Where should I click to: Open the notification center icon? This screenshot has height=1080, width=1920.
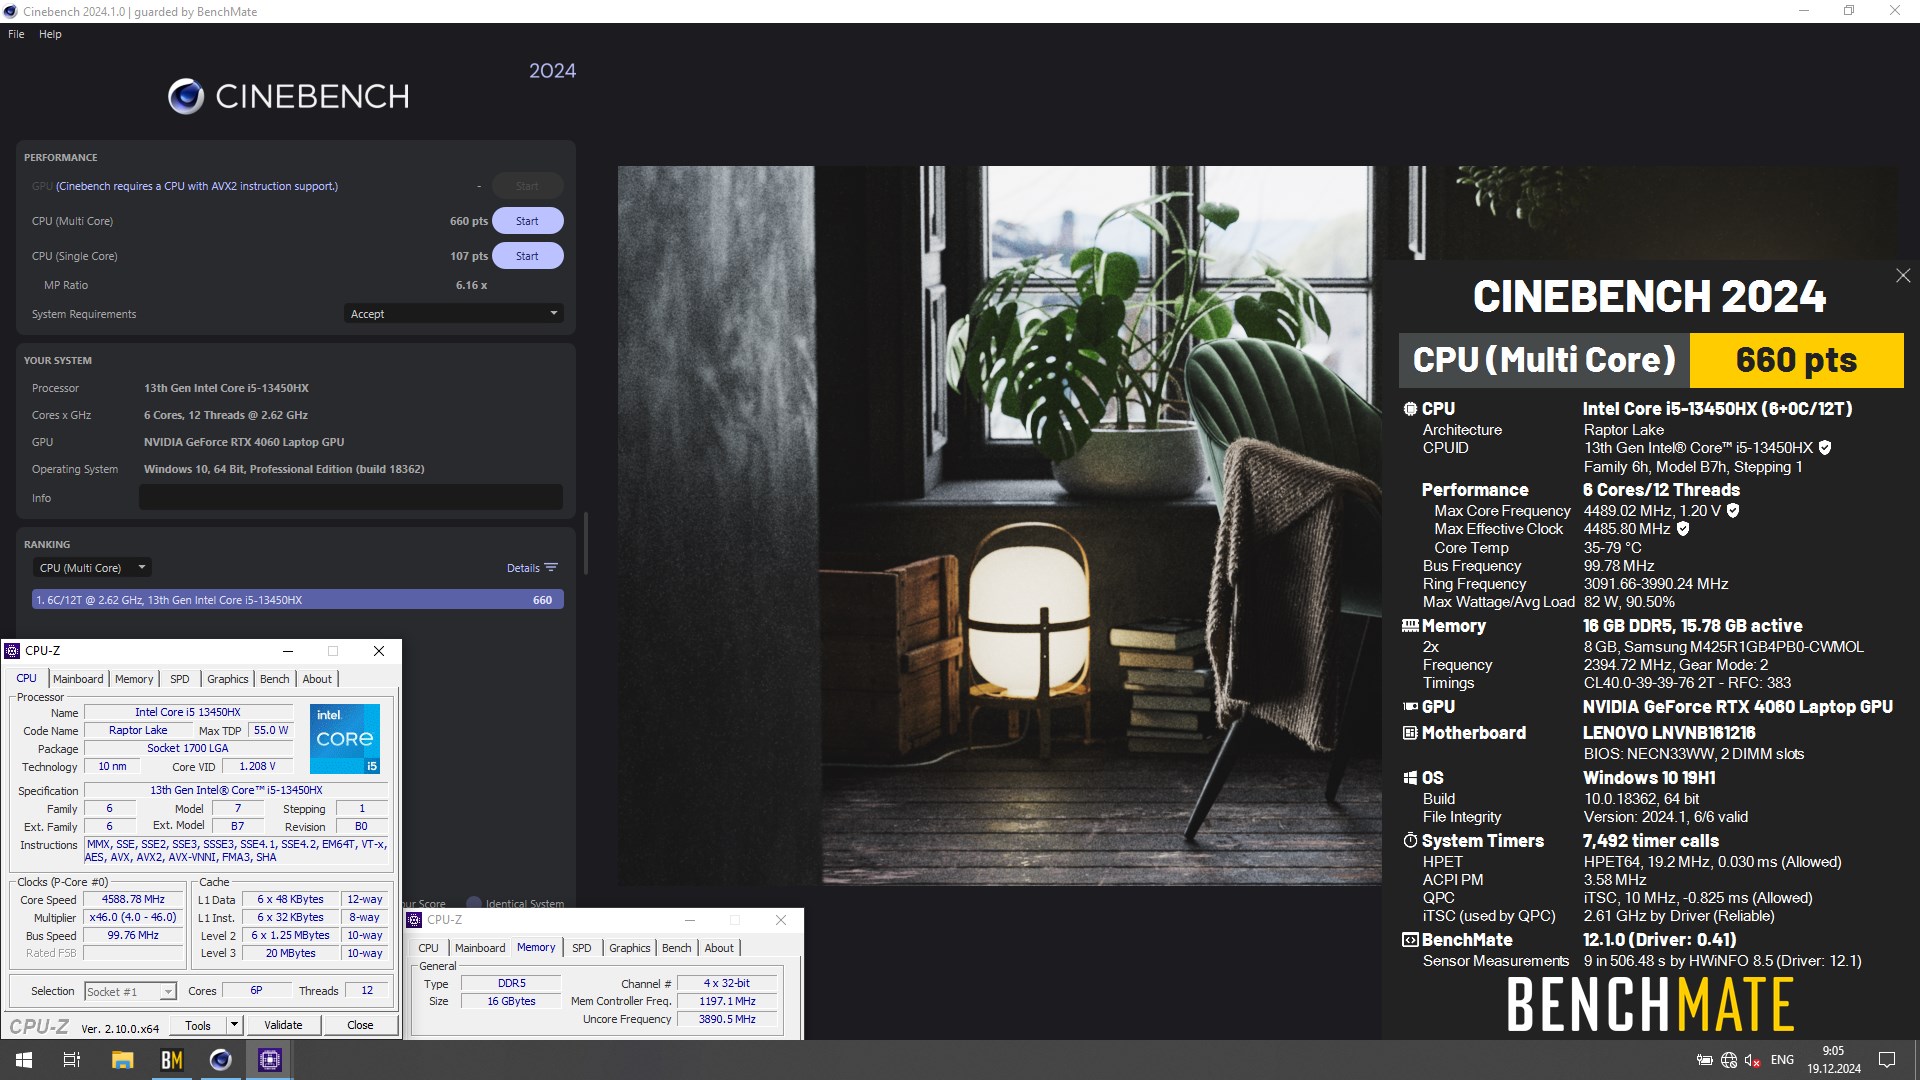click(1887, 1060)
